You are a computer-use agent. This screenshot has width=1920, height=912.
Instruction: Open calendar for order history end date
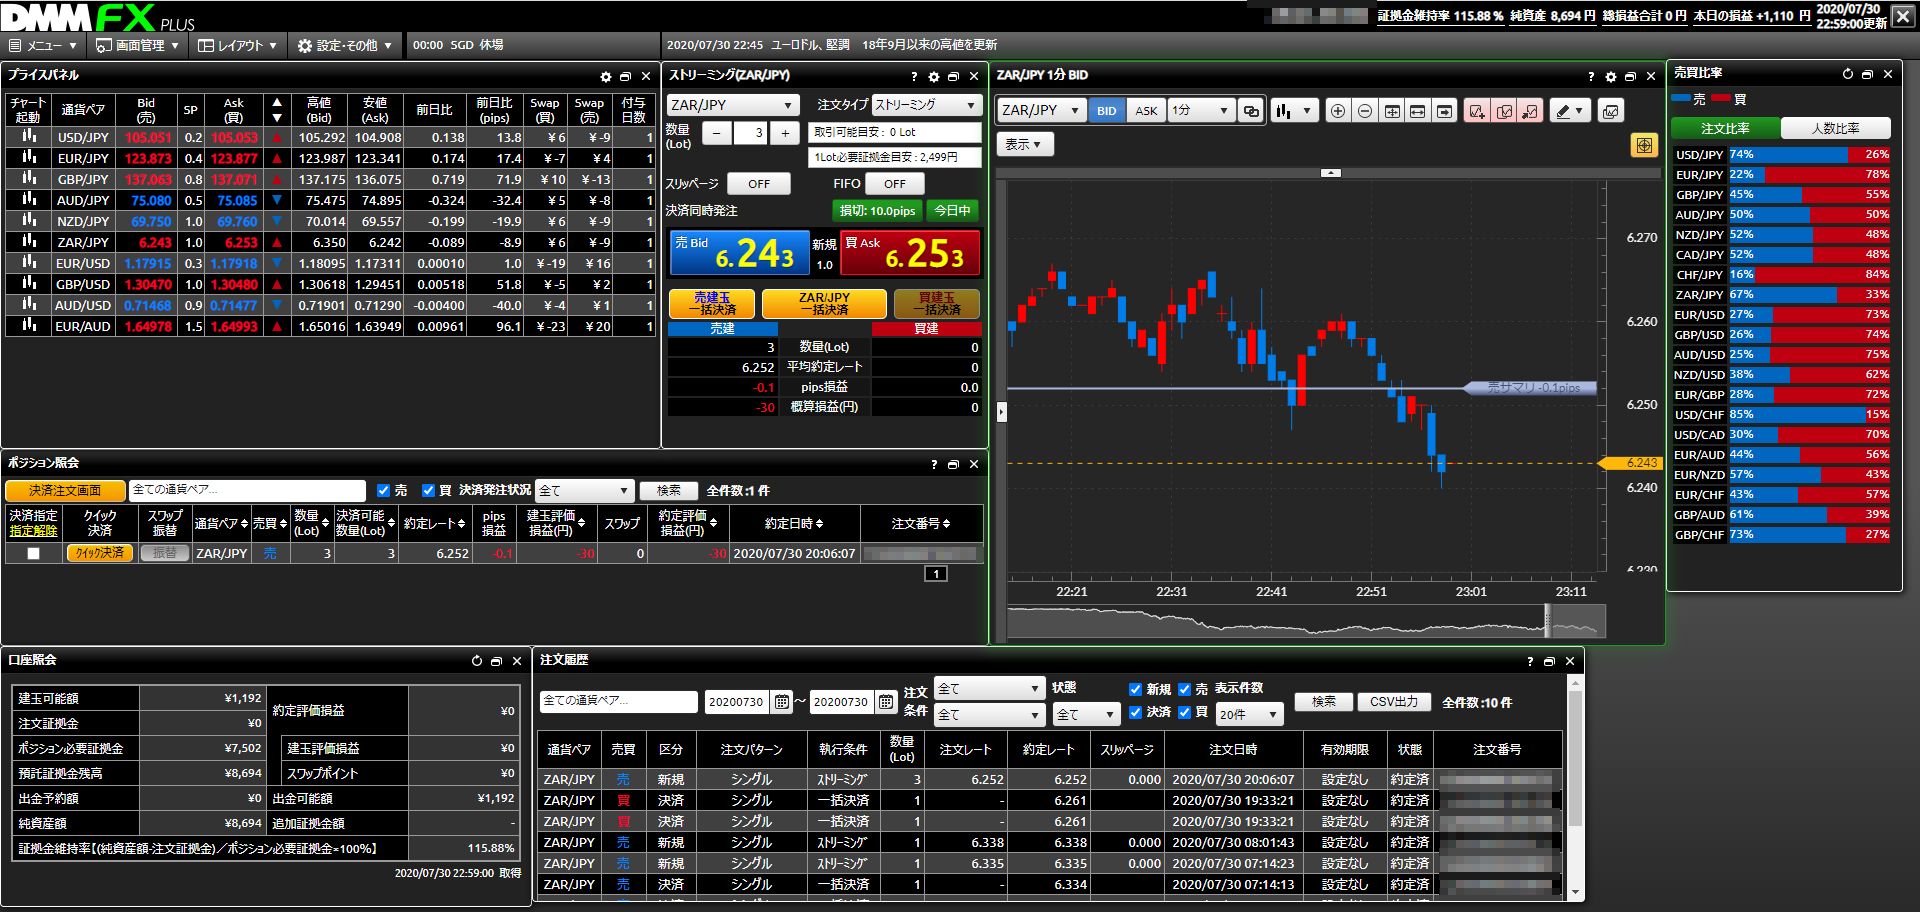tap(886, 702)
